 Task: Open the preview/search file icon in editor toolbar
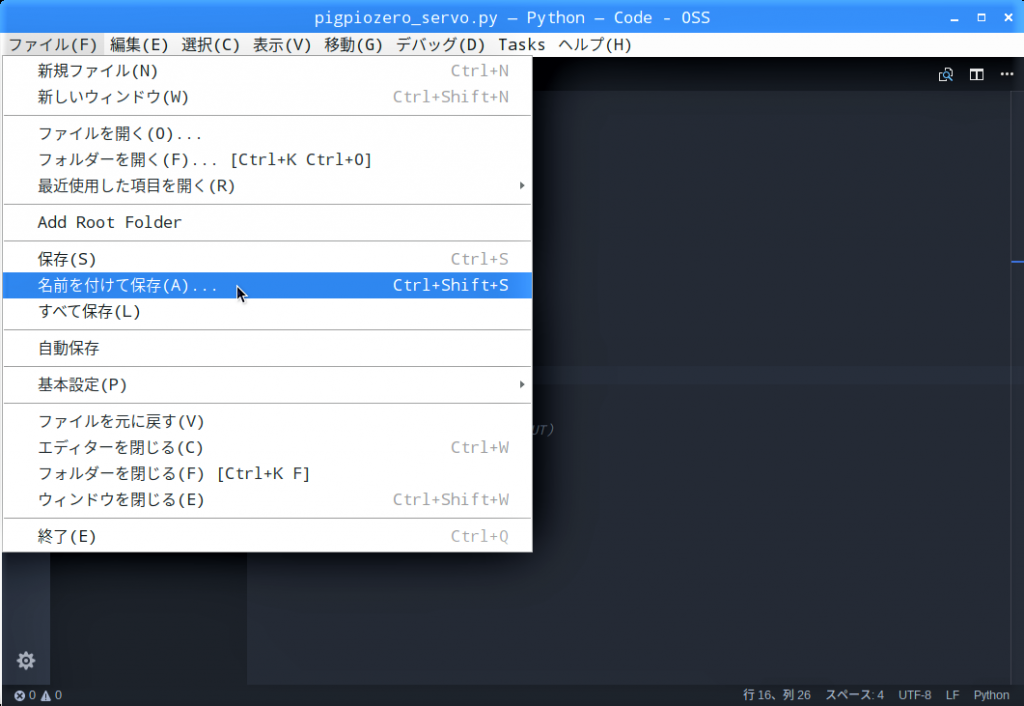point(945,75)
